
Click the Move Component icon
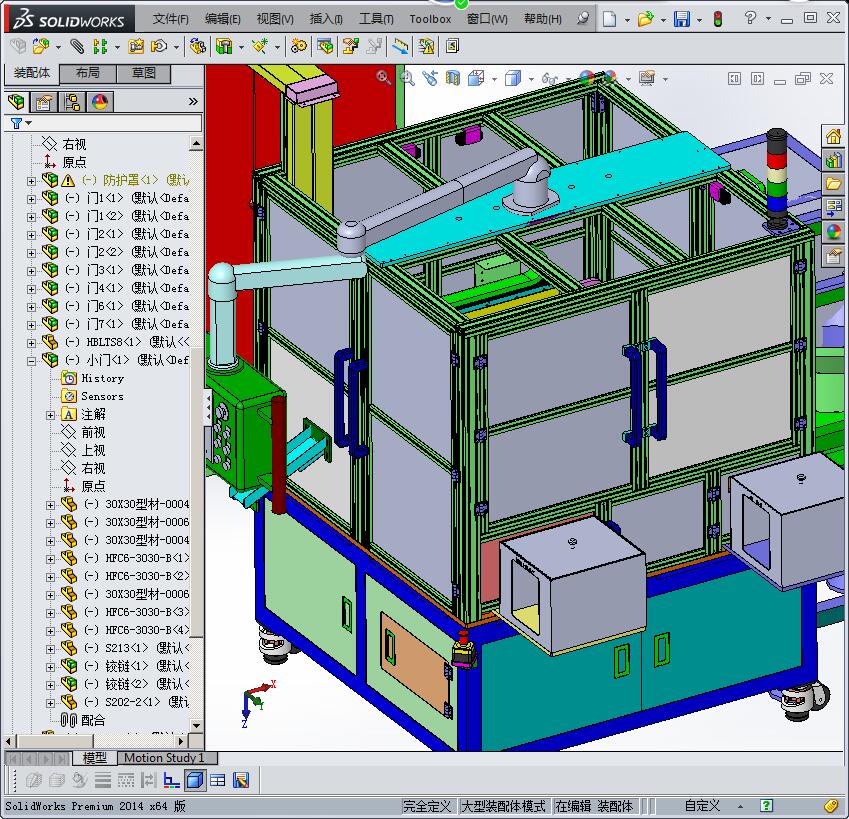coord(159,47)
